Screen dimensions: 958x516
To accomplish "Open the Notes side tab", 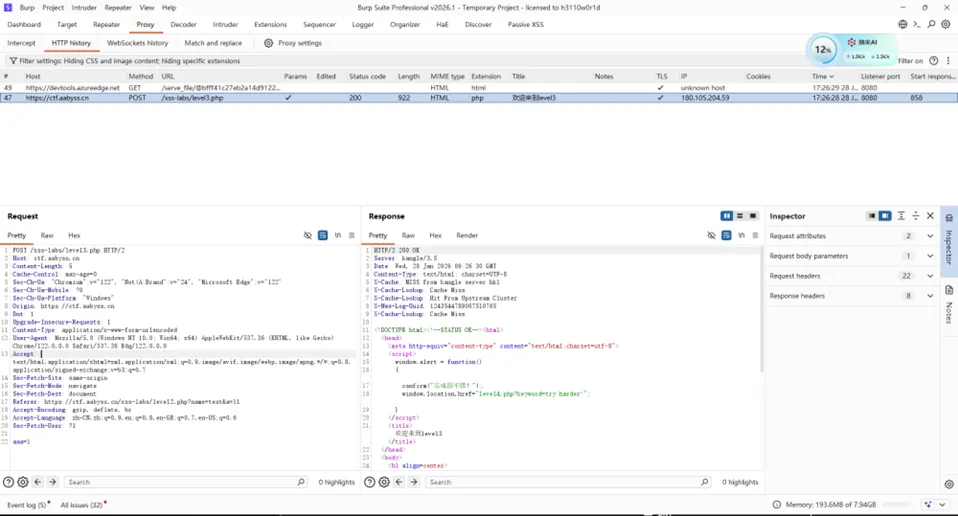I will (949, 304).
